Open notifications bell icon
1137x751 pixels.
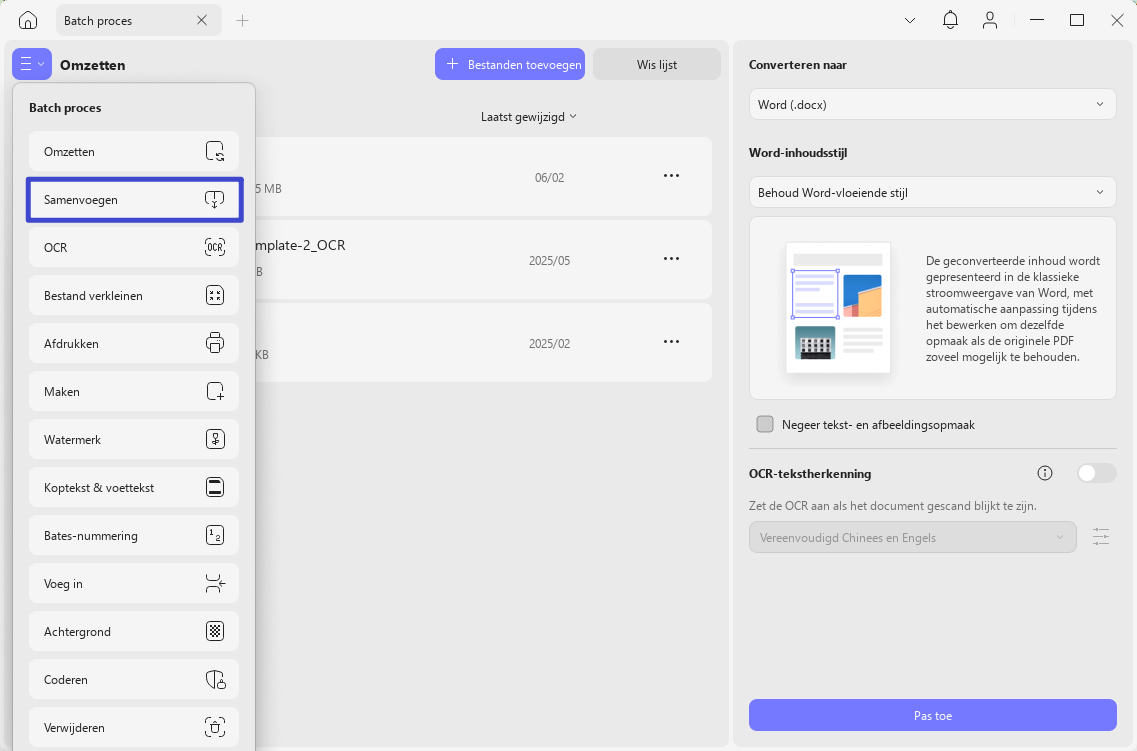(x=950, y=20)
